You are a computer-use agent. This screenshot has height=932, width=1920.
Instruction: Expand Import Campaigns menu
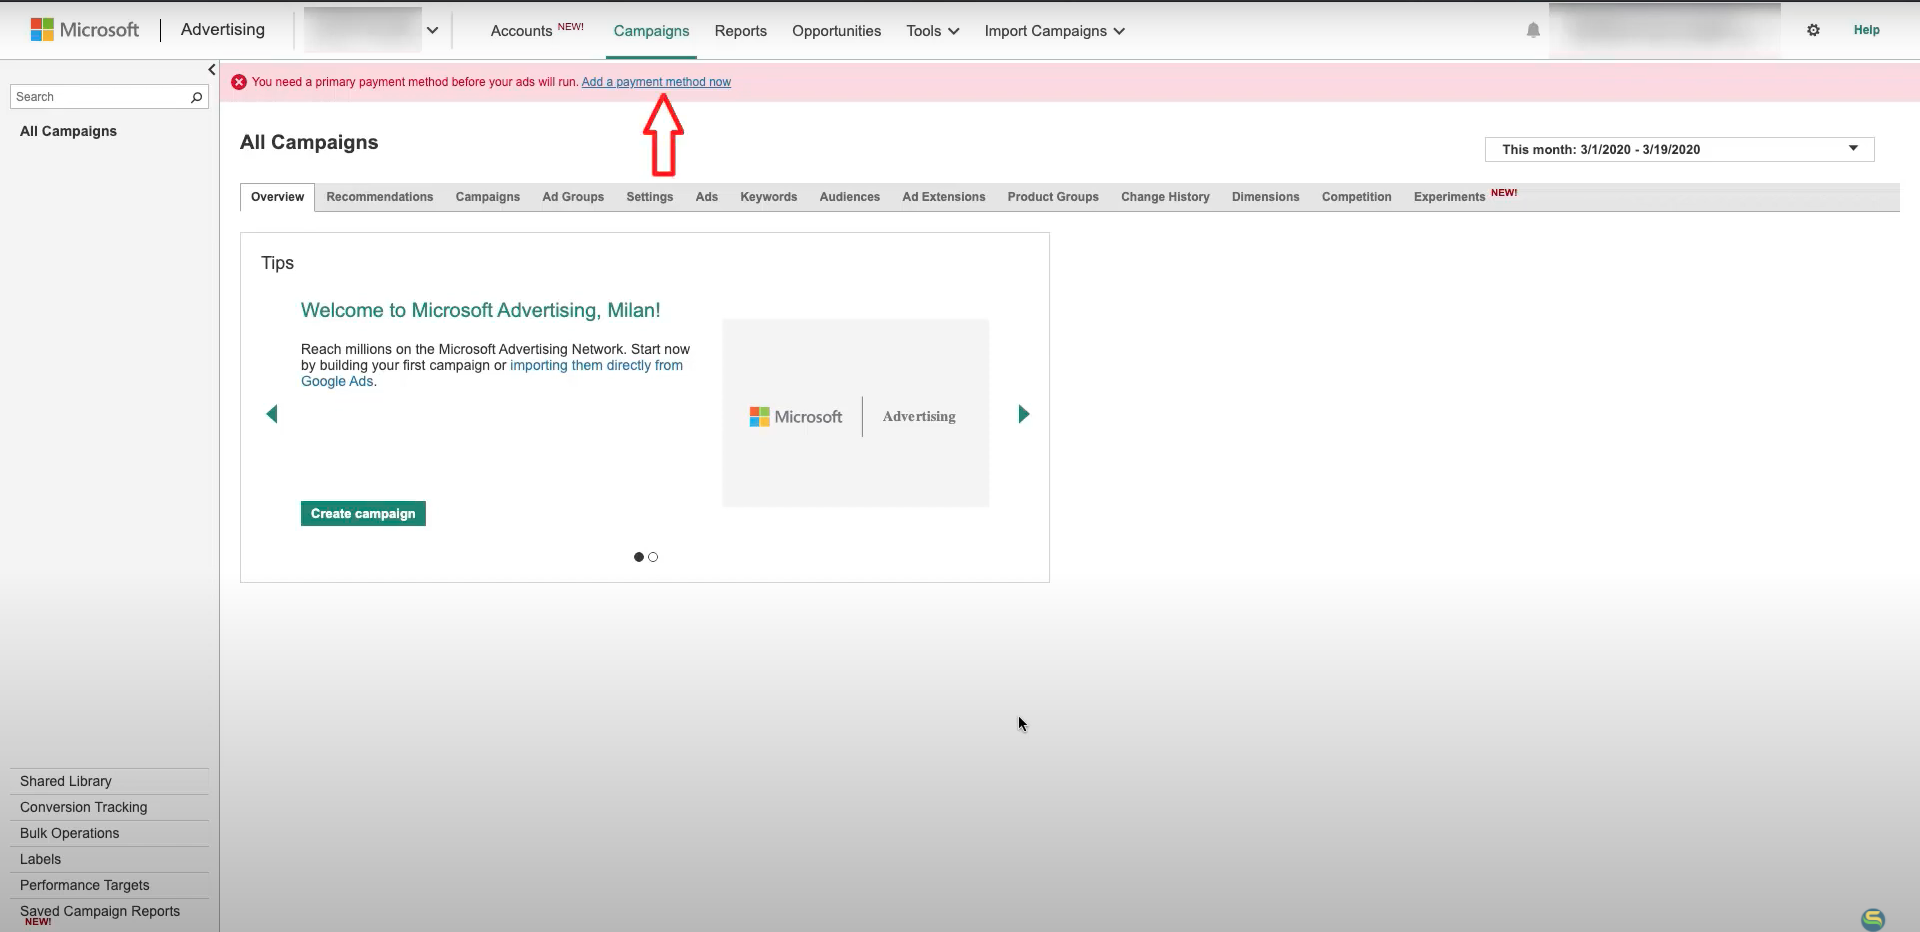pos(1054,31)
